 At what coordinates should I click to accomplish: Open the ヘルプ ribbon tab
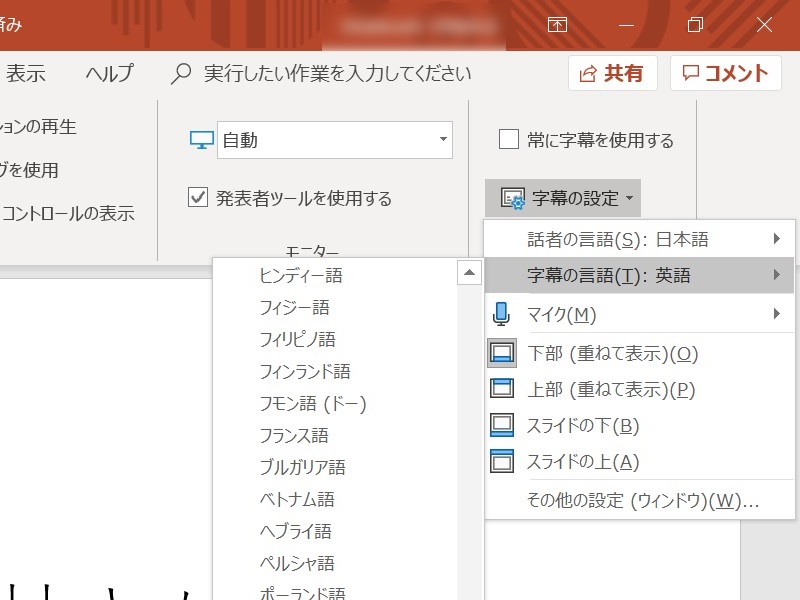tap(108, 72)
